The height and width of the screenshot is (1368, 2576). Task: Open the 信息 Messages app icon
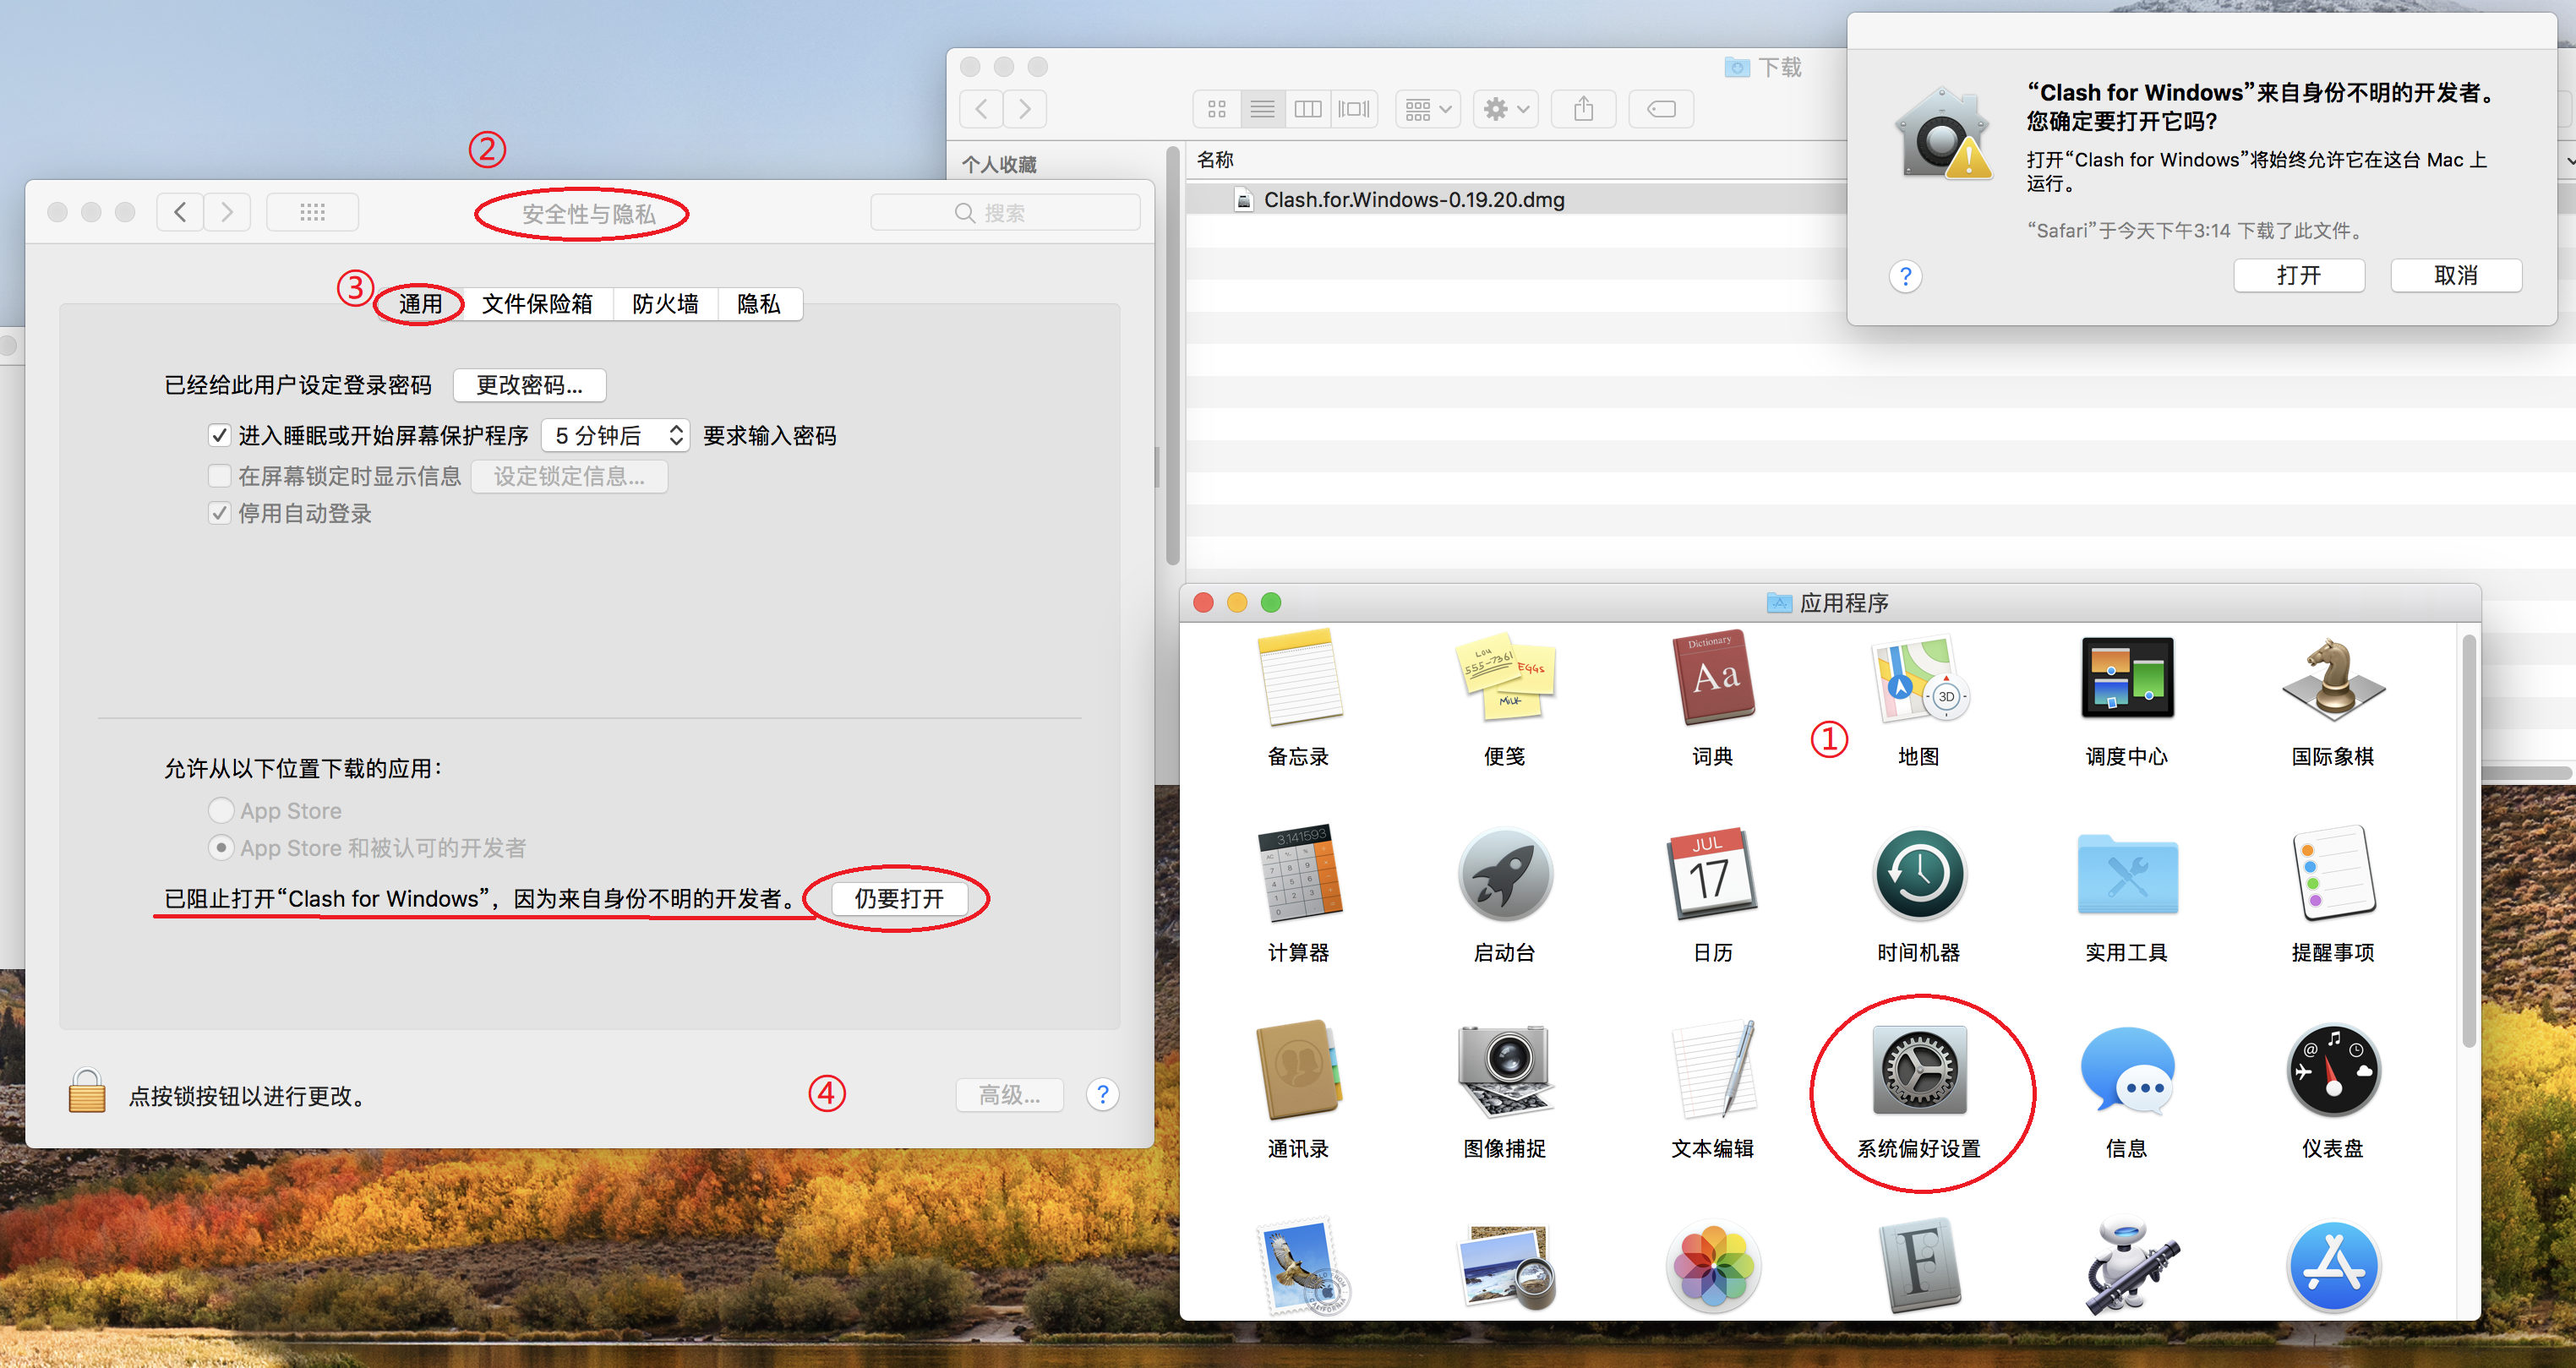pyautogui.click(x=2127, y=1069)
